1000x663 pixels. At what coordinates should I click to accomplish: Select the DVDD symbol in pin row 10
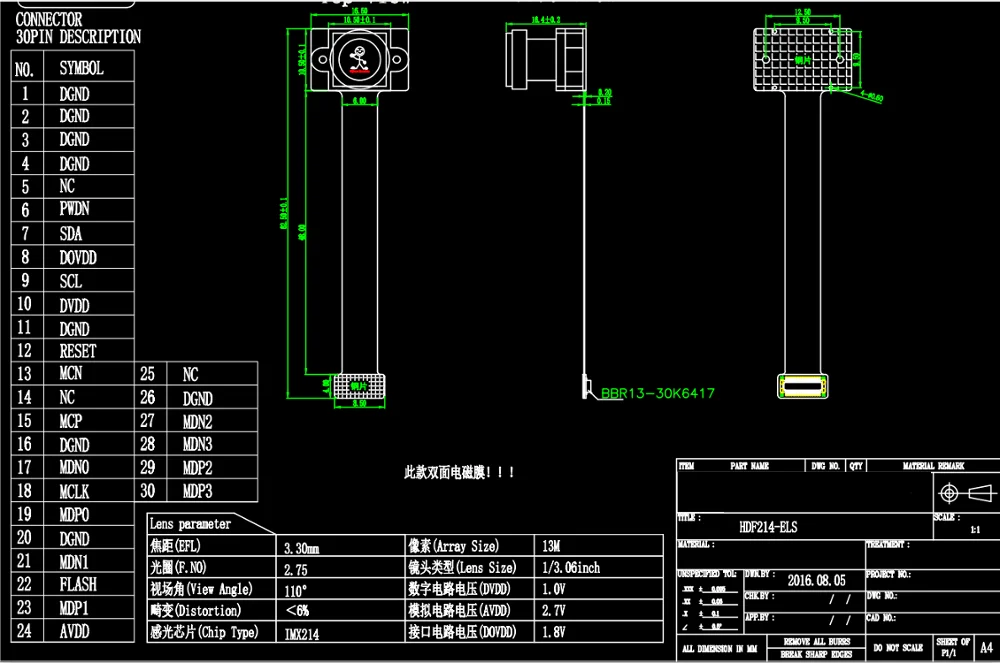click(75, 305)
